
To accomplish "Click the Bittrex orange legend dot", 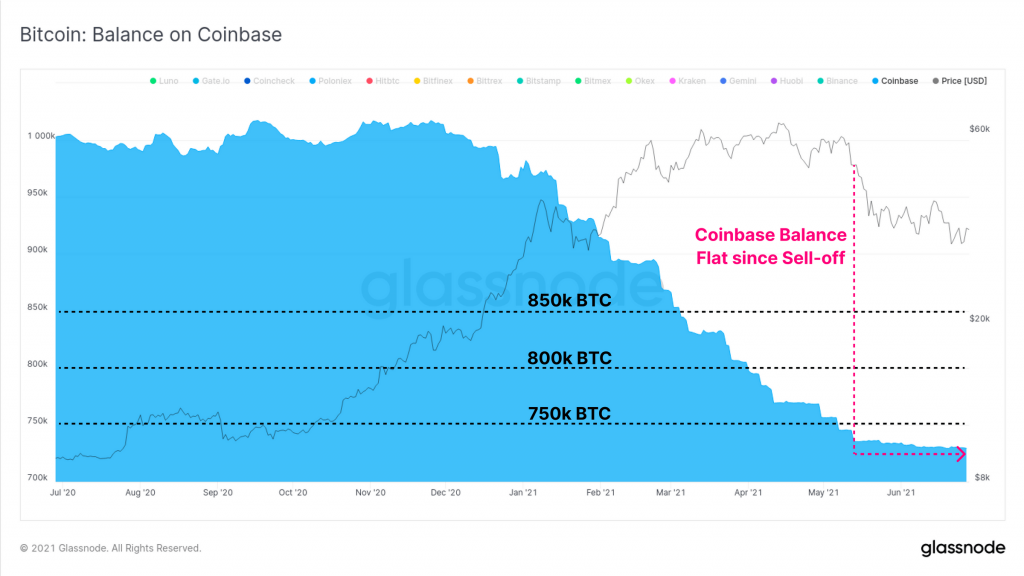I will 469,81.
